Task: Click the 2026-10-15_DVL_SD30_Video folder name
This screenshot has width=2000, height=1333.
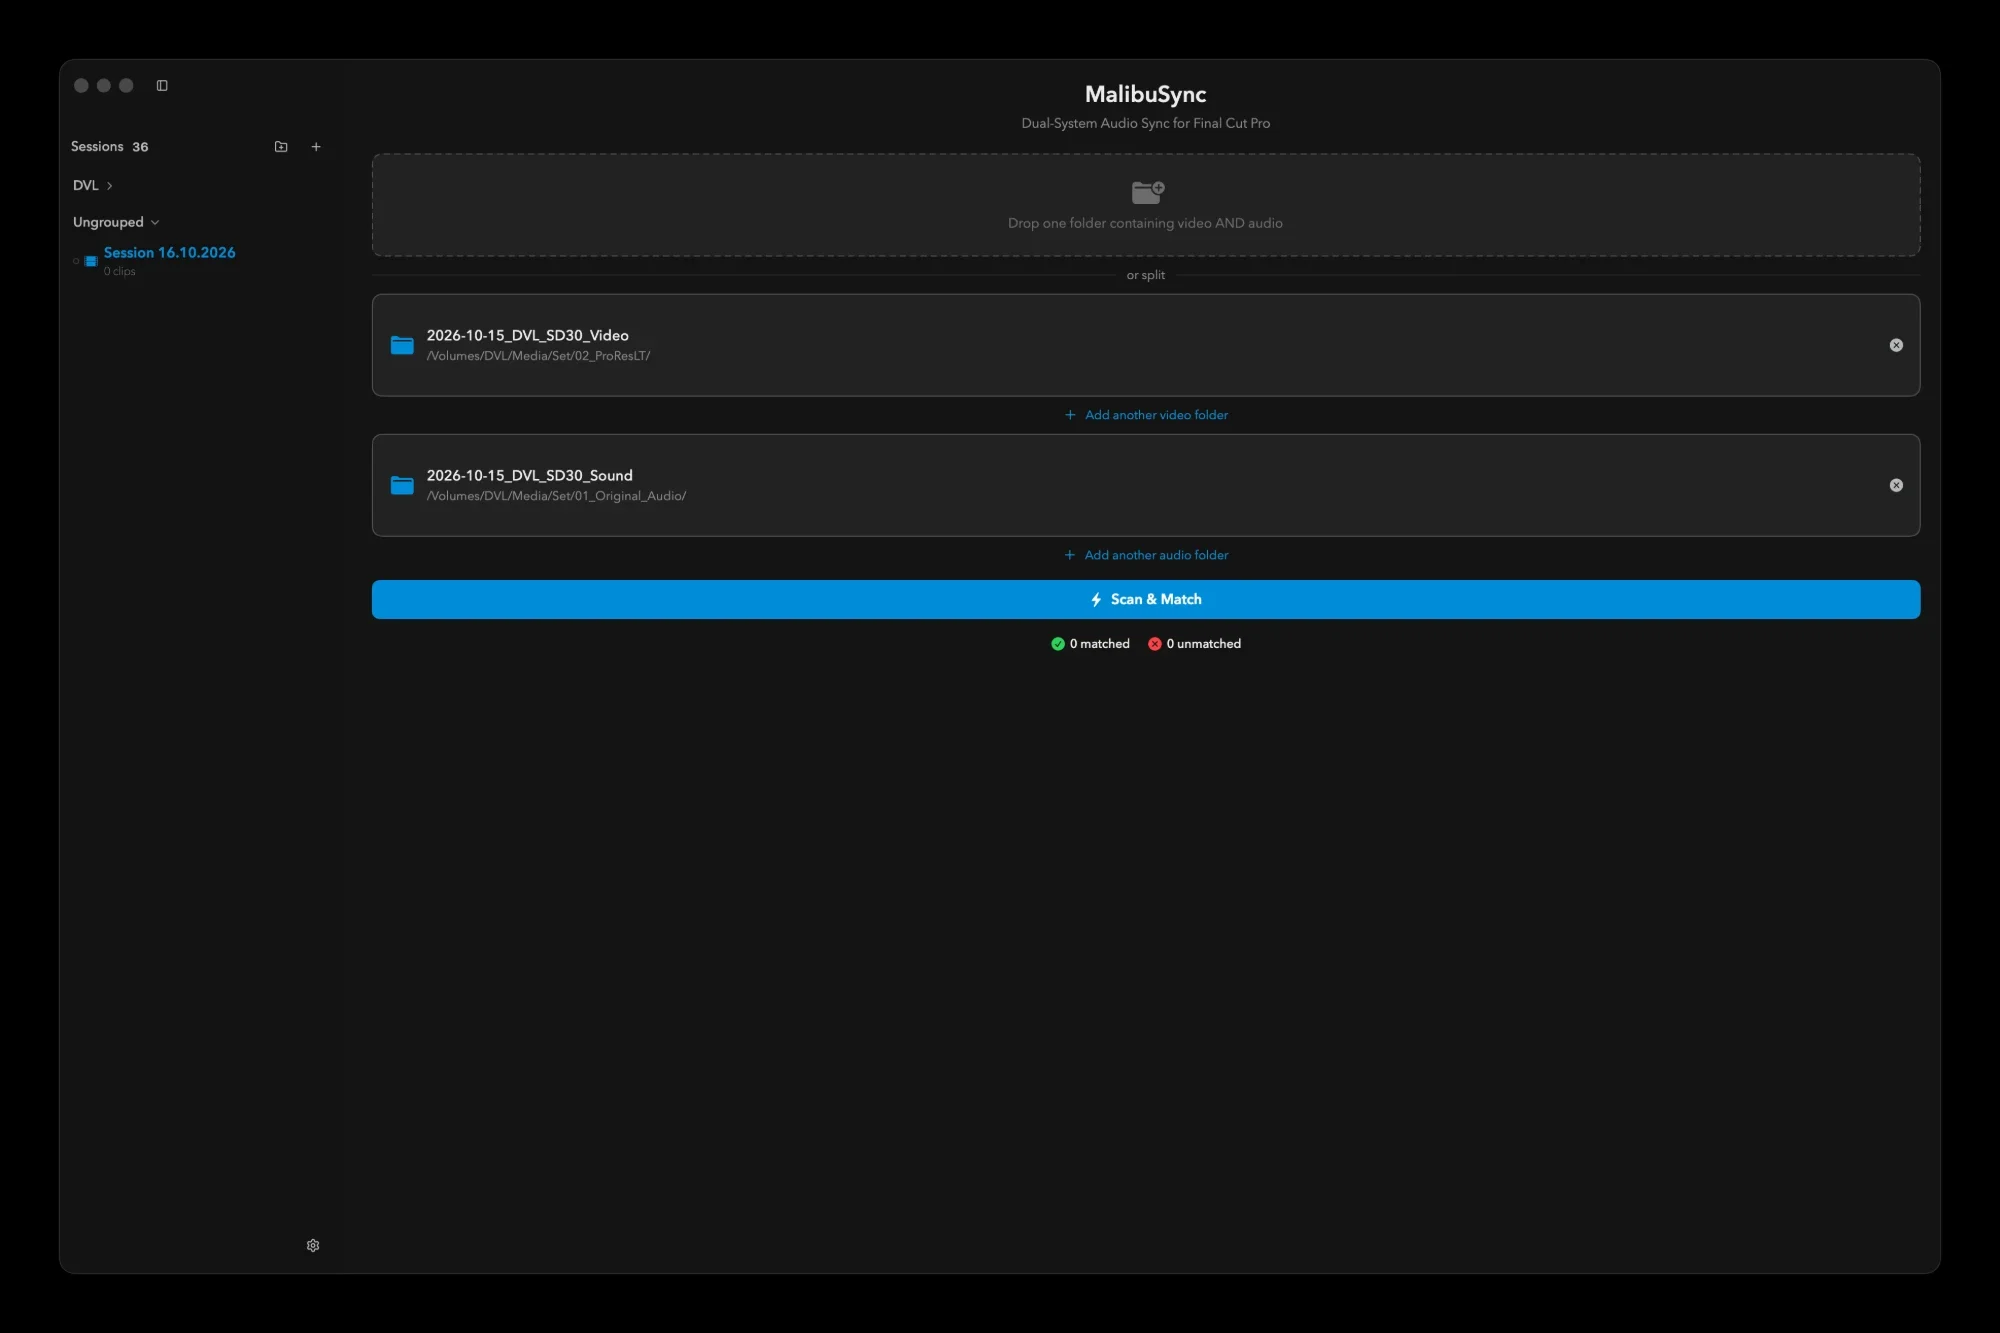Action: (527, 335)
